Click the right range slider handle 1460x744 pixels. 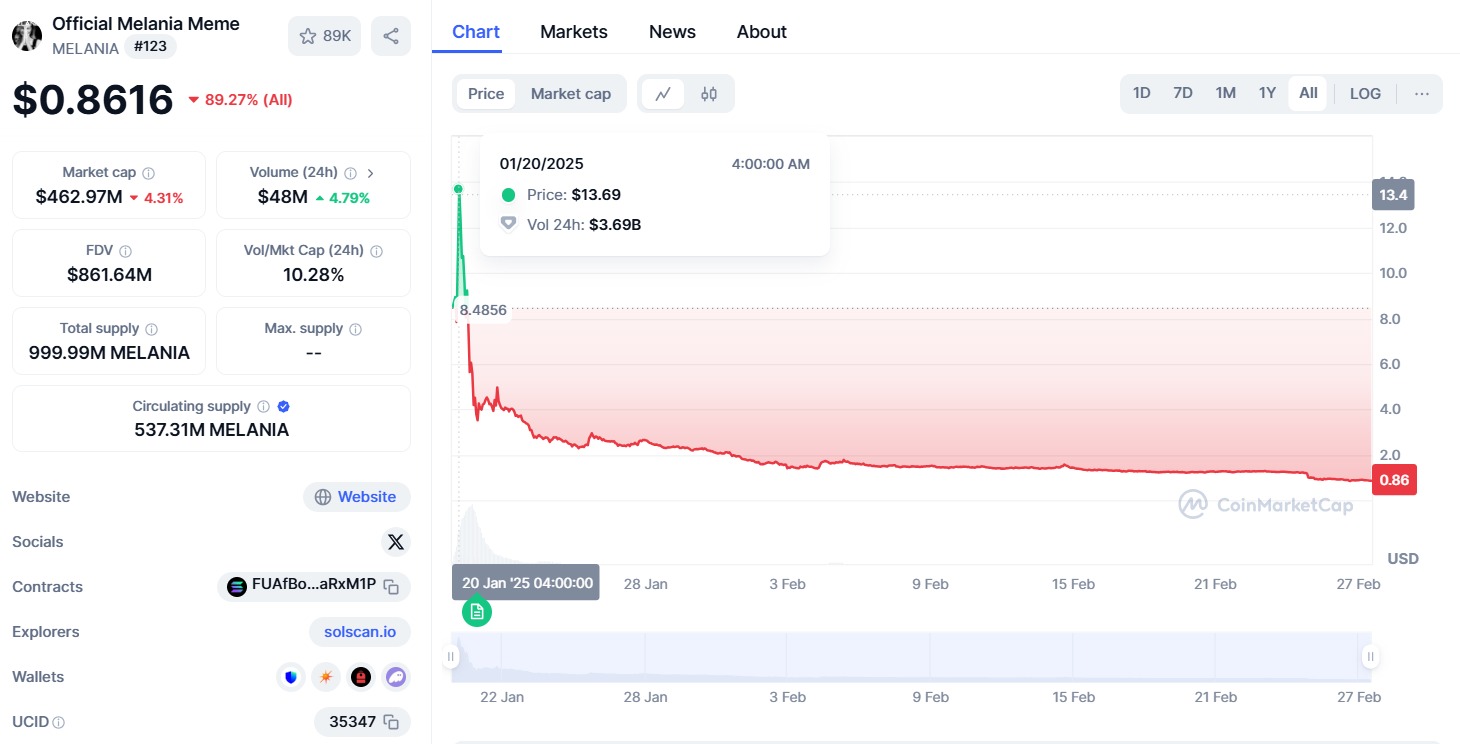tap(1370, 657)
